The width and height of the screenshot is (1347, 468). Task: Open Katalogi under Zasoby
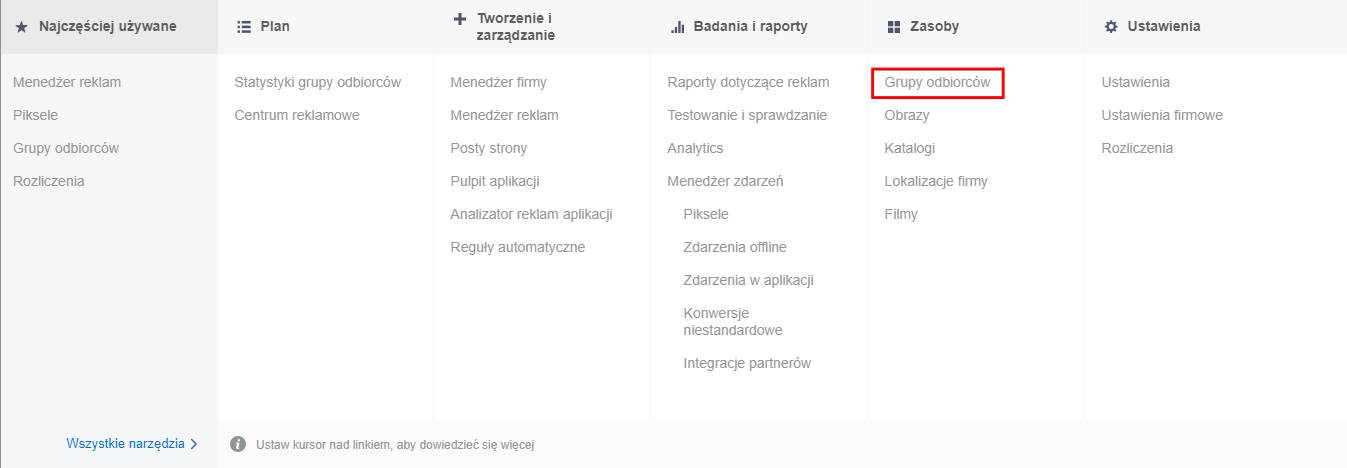(x=909, y=148)
